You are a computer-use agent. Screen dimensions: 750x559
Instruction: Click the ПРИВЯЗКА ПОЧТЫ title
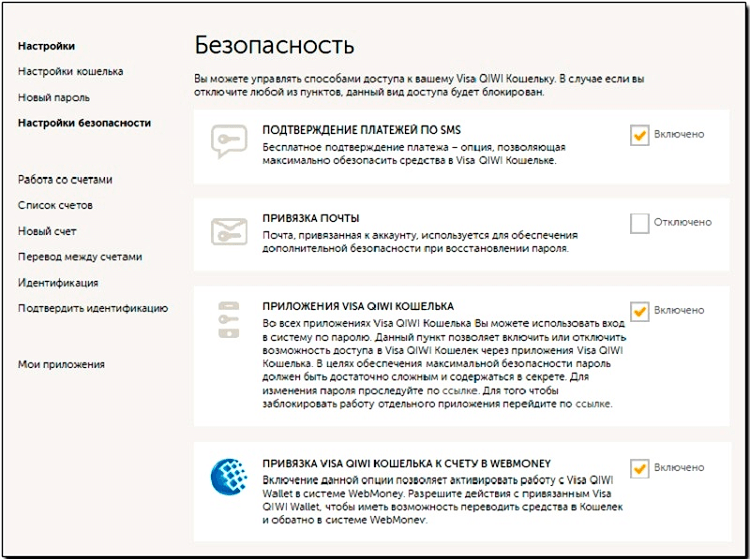click(311, 219)
